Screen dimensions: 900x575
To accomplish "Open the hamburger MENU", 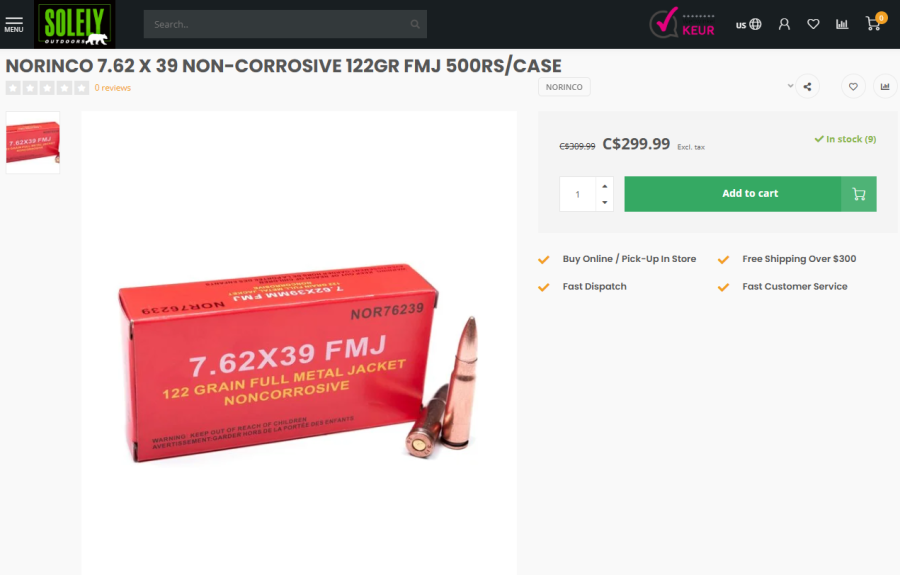I will [x=14, y=25].
